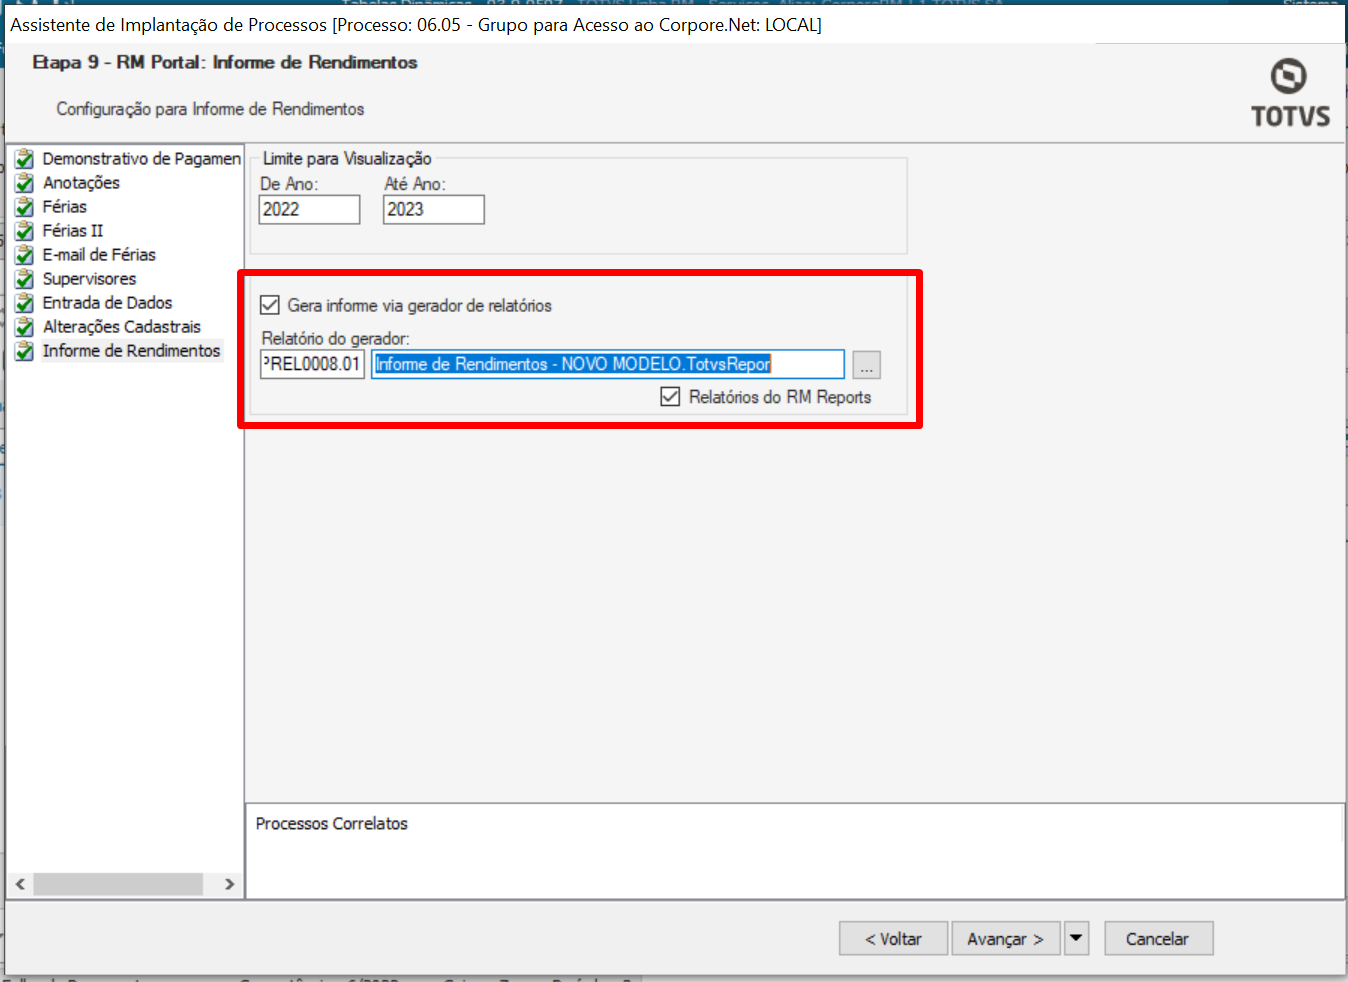1348x982 pixels.
Task: Toggle Gera informe via gerador de relatórios
Action: (270, 305)
